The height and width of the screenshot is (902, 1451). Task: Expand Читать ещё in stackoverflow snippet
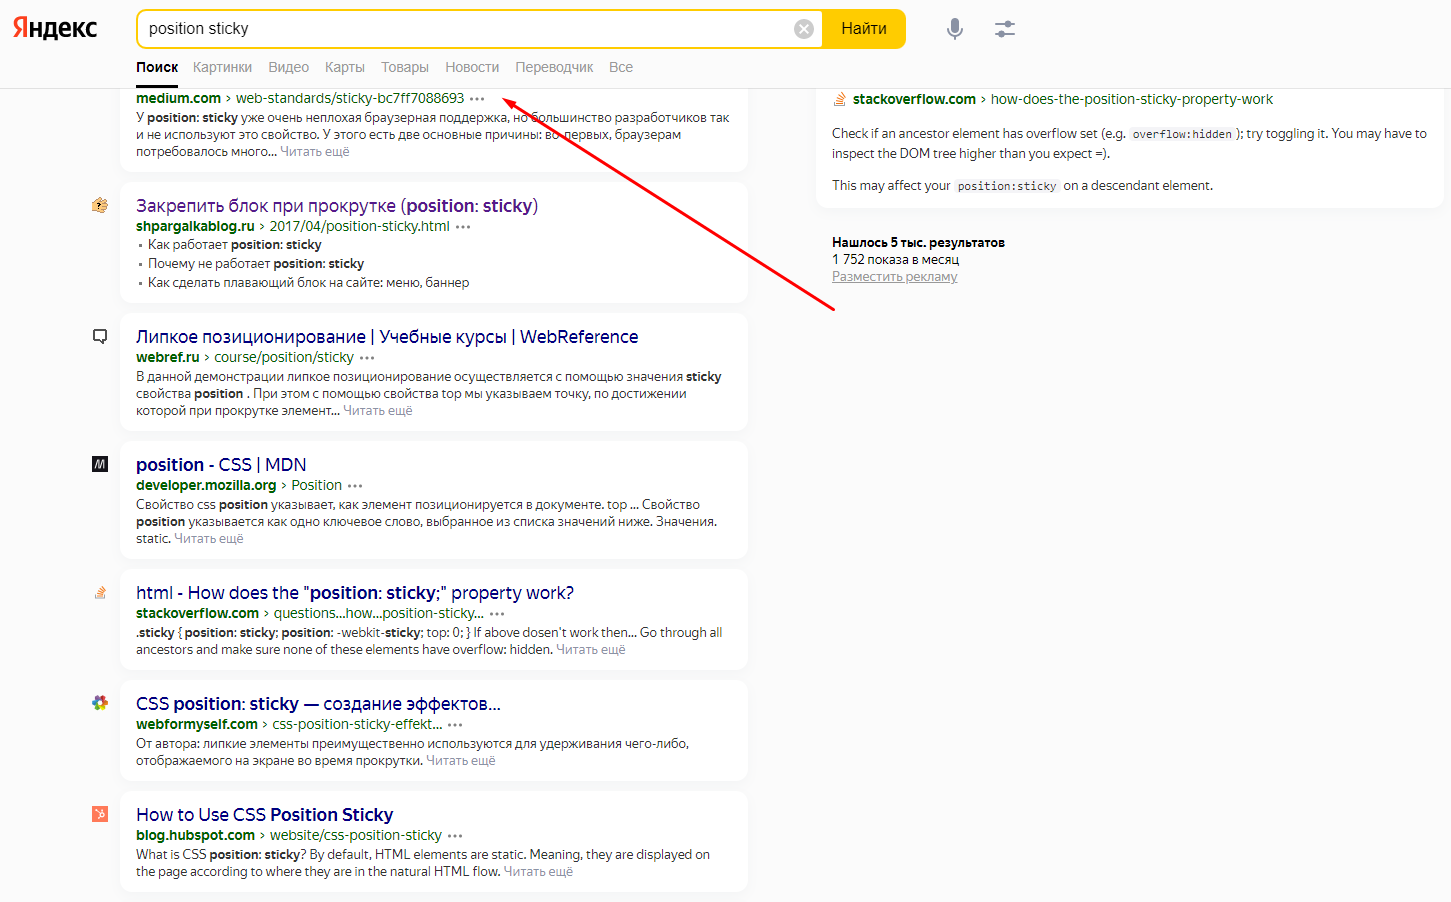pyautogui.click(x=591, y=650)
